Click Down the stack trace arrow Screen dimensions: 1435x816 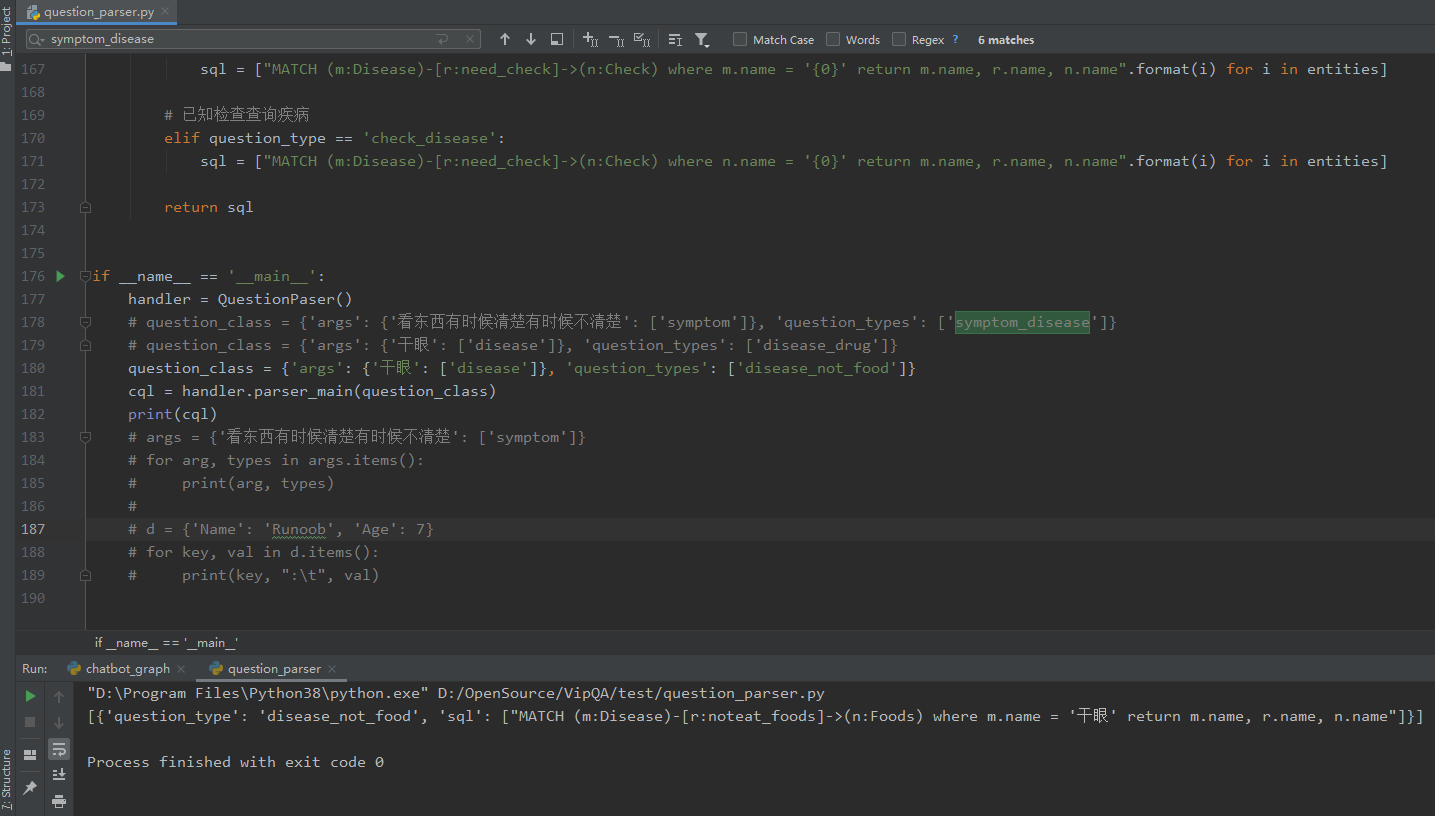click(59, 722)
